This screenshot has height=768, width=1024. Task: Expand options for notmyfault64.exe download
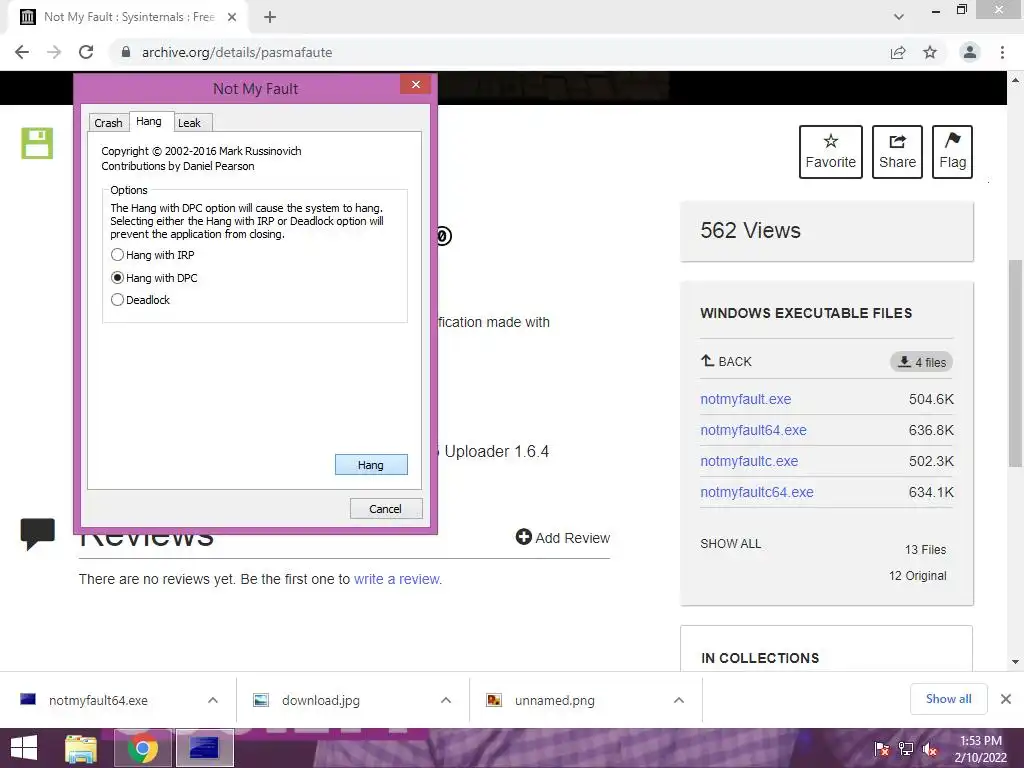[213, 700]
